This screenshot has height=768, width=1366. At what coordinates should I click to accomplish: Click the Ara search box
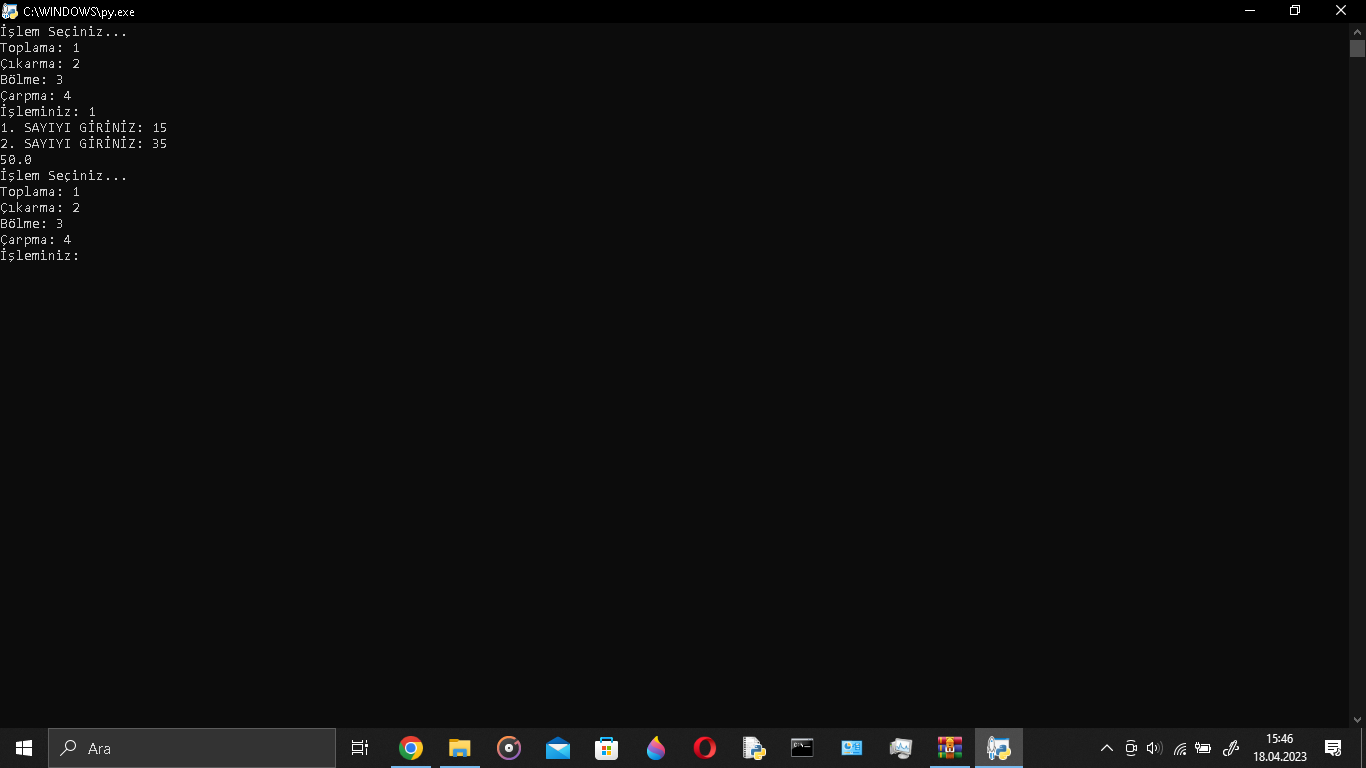click(x=192, y=748)
